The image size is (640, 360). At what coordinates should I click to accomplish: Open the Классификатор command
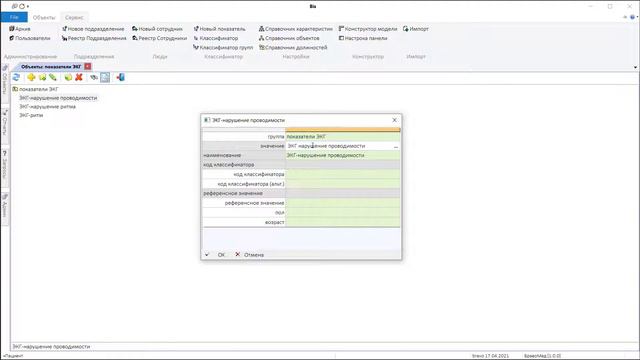click(216, 38)
